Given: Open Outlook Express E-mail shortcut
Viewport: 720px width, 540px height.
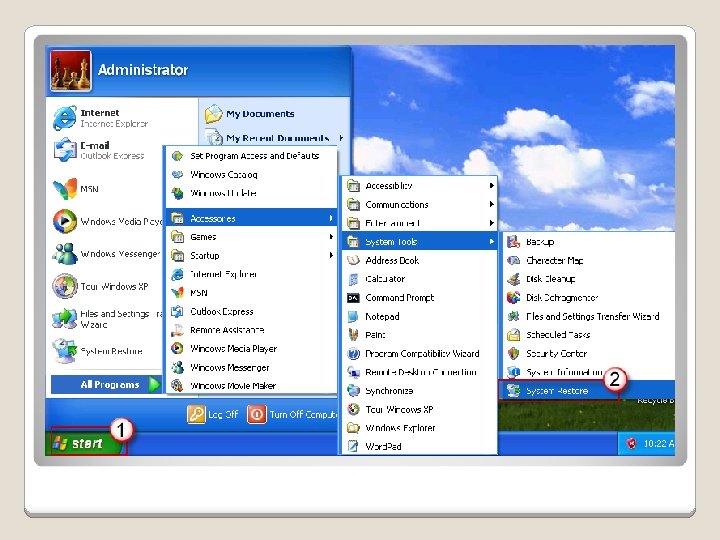Looking at the screenshot, I should tap(99, 150).
